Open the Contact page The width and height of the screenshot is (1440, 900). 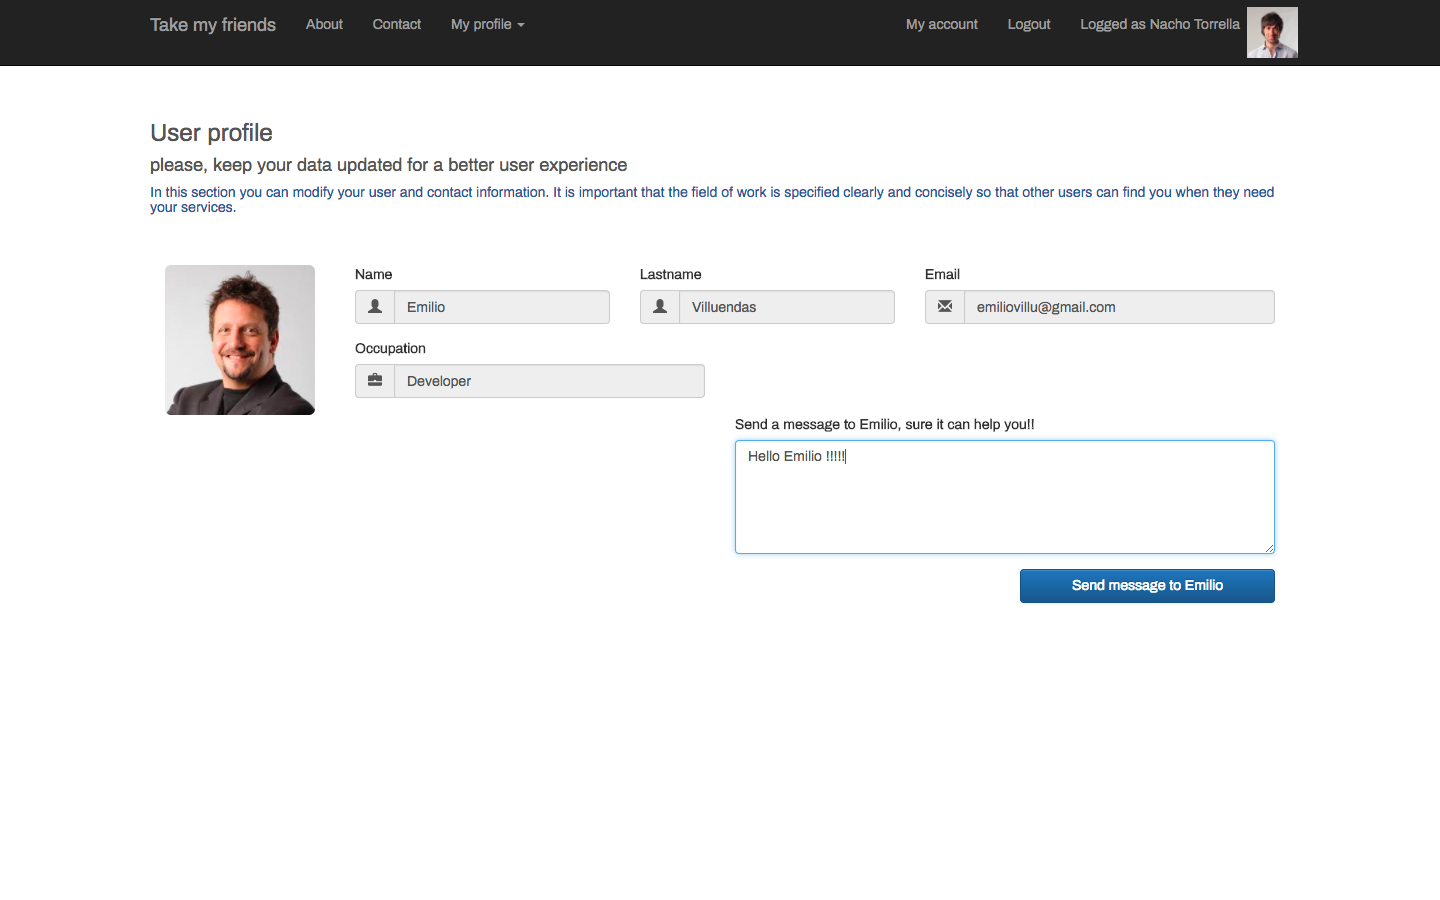point(397,24)
